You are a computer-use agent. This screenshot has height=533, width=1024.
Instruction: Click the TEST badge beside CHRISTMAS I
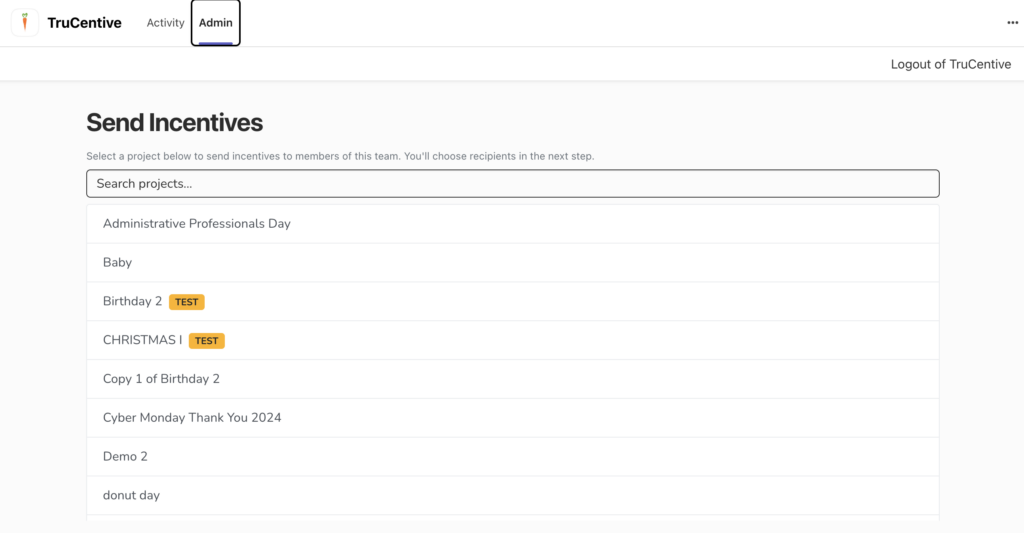click(207, 341)
